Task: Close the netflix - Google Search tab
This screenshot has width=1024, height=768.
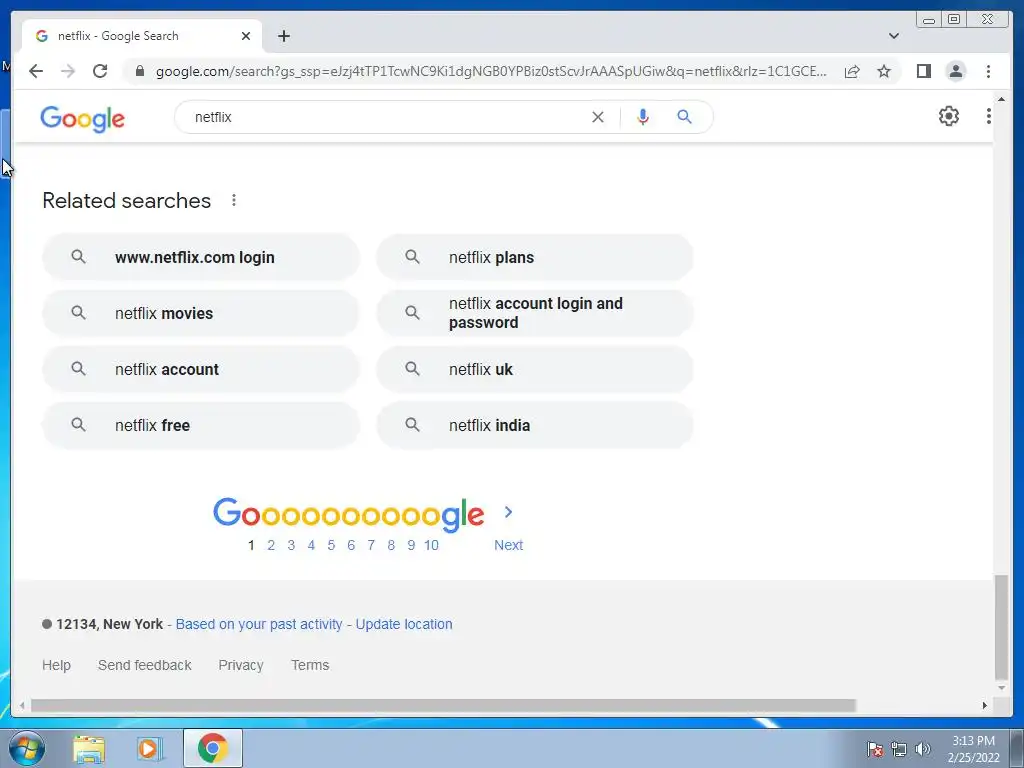Action: (x=246, y=36)
